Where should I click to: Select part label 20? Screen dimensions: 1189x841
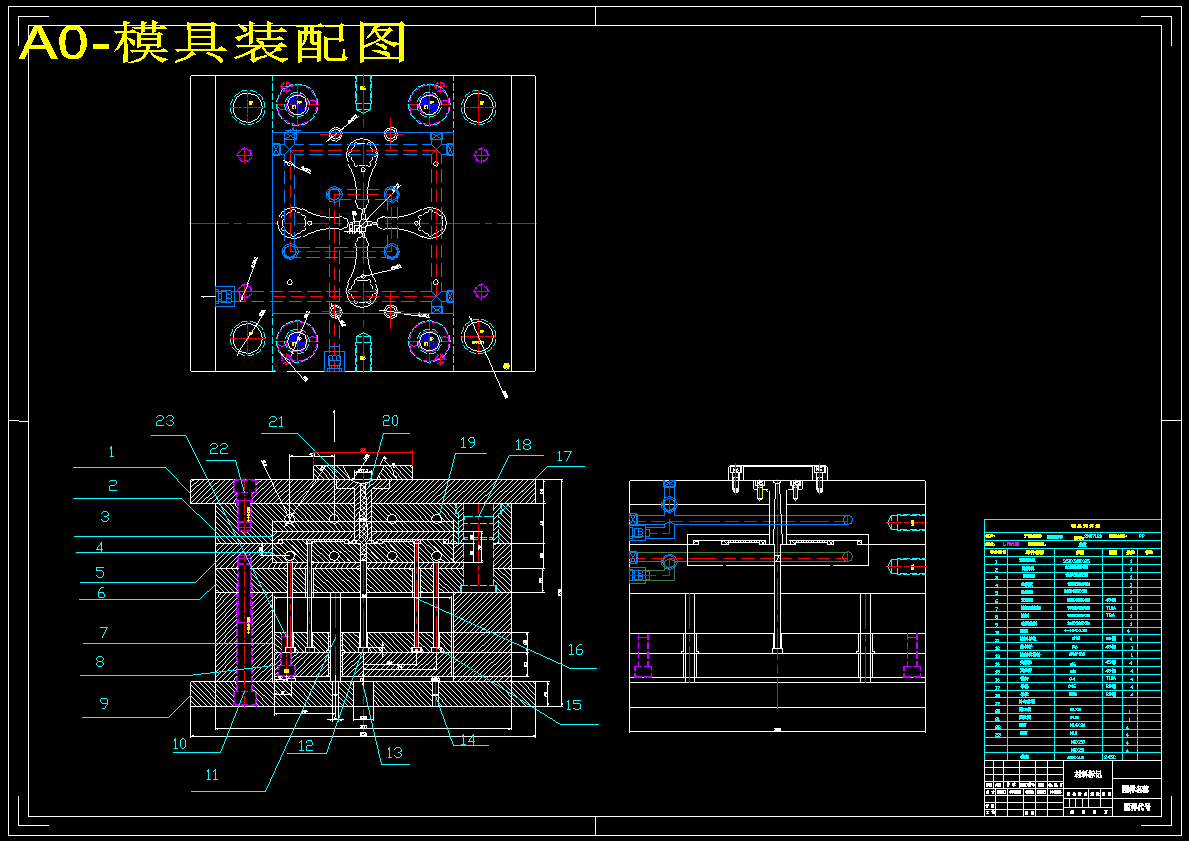point(390,421)
